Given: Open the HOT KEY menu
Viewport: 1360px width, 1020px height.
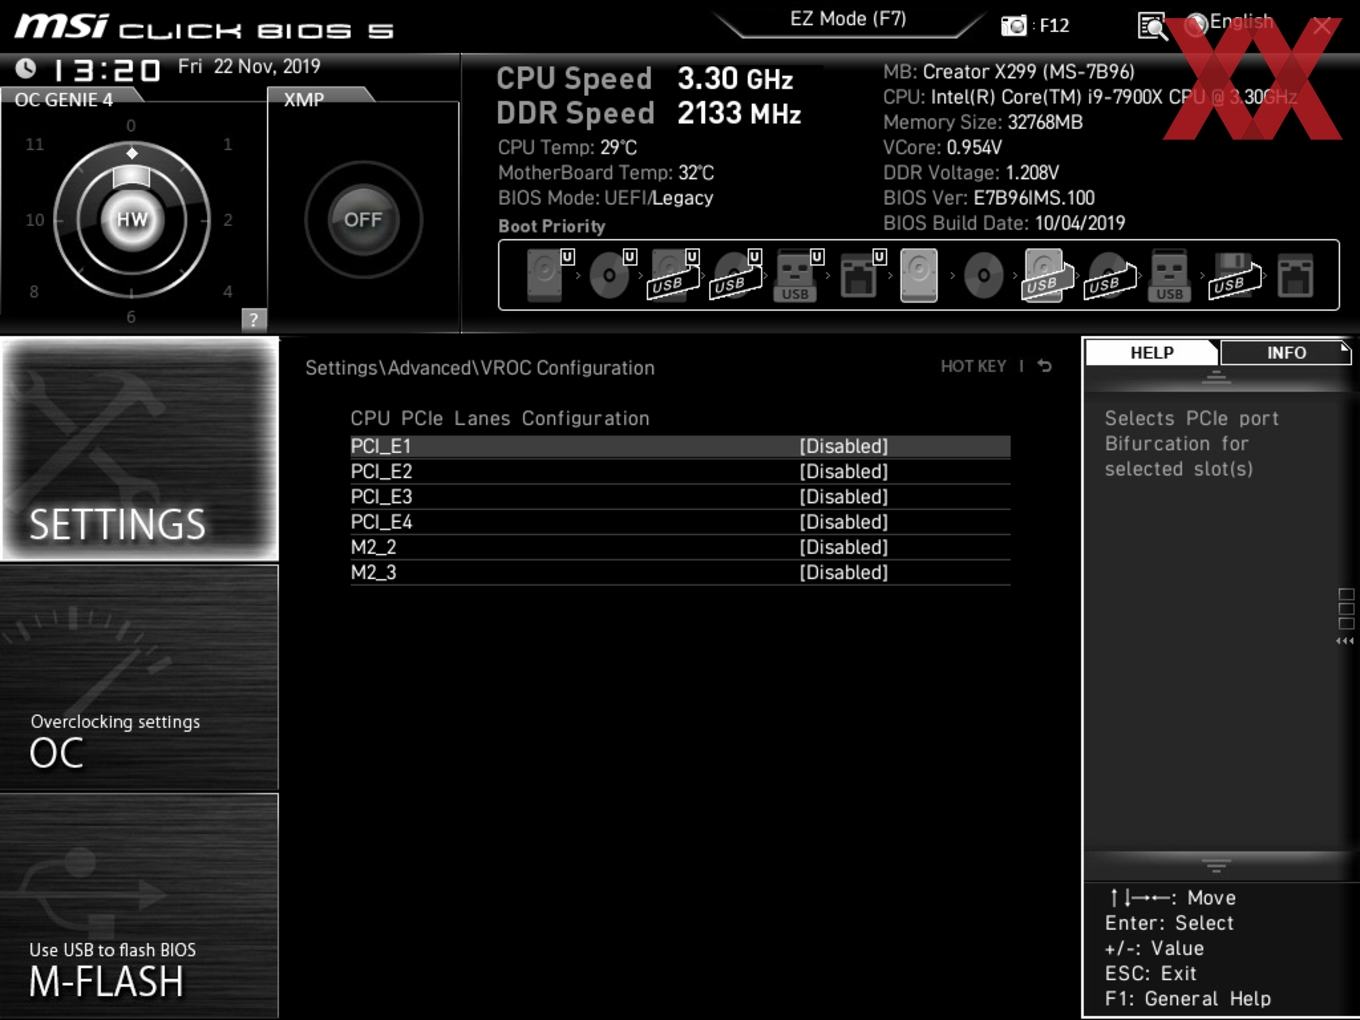Looking at the screenshot, I should click(973, 366).
